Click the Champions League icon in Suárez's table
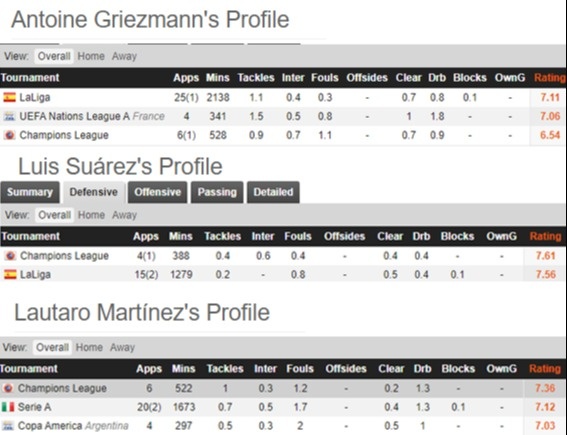 coord(10,256)
